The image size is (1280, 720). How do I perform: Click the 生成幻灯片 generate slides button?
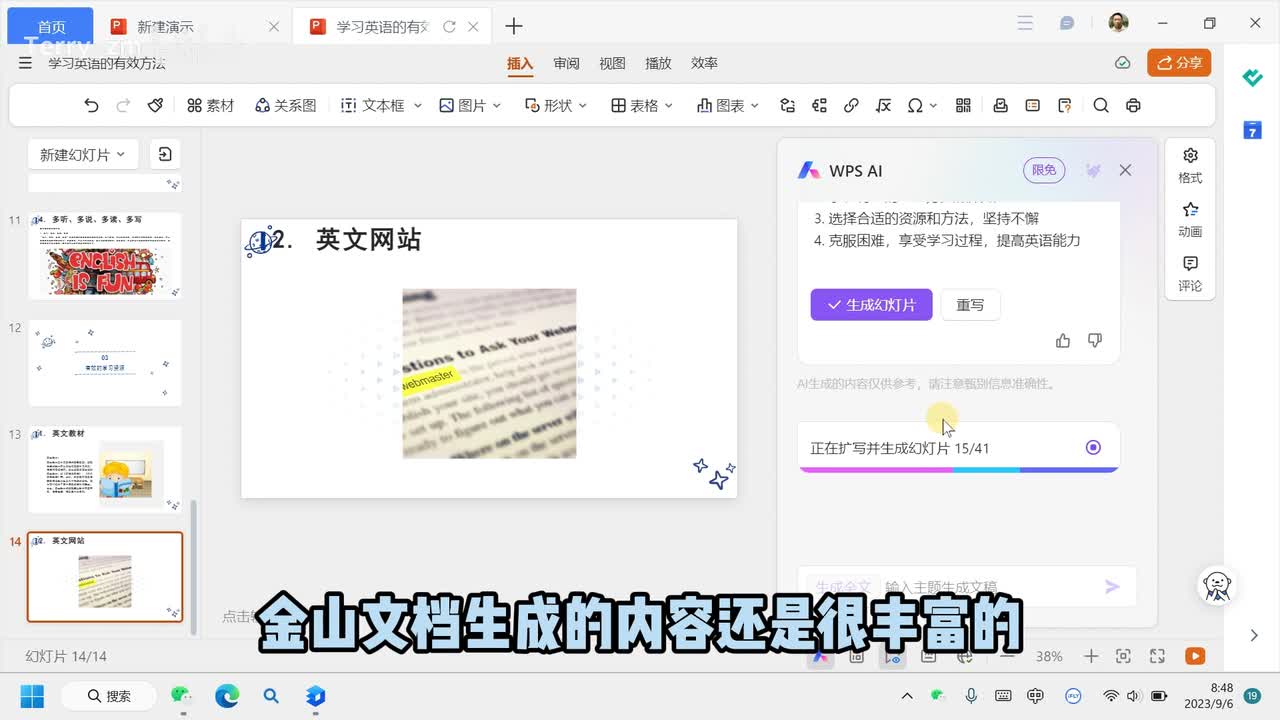click(x=871, y=305)
